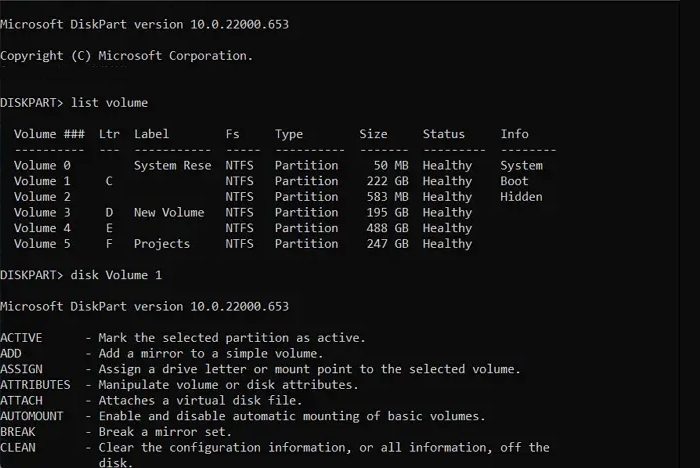
Task: Click the 'Volume 5' row entry
Action: point(42,244)
